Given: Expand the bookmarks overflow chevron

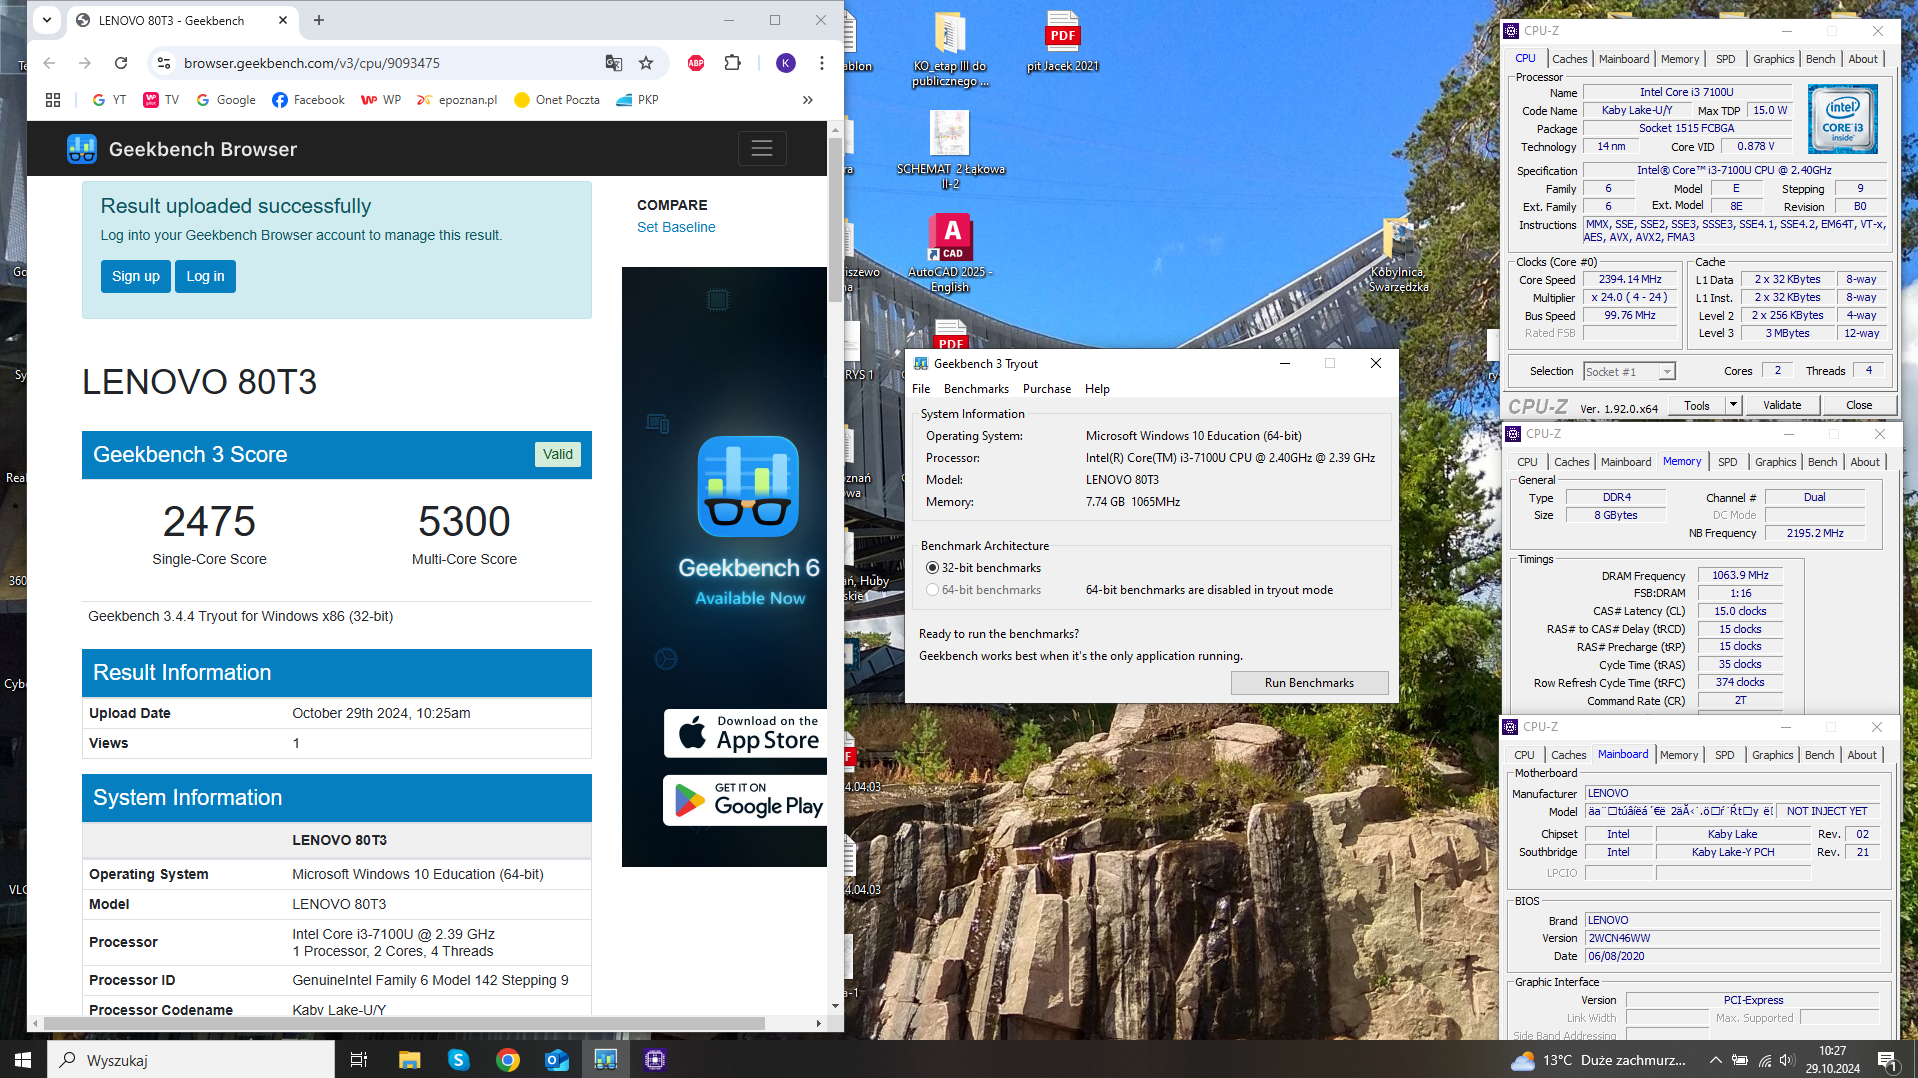Looking at the screenshot, I should pyautogui.click(x=808, y=100).
